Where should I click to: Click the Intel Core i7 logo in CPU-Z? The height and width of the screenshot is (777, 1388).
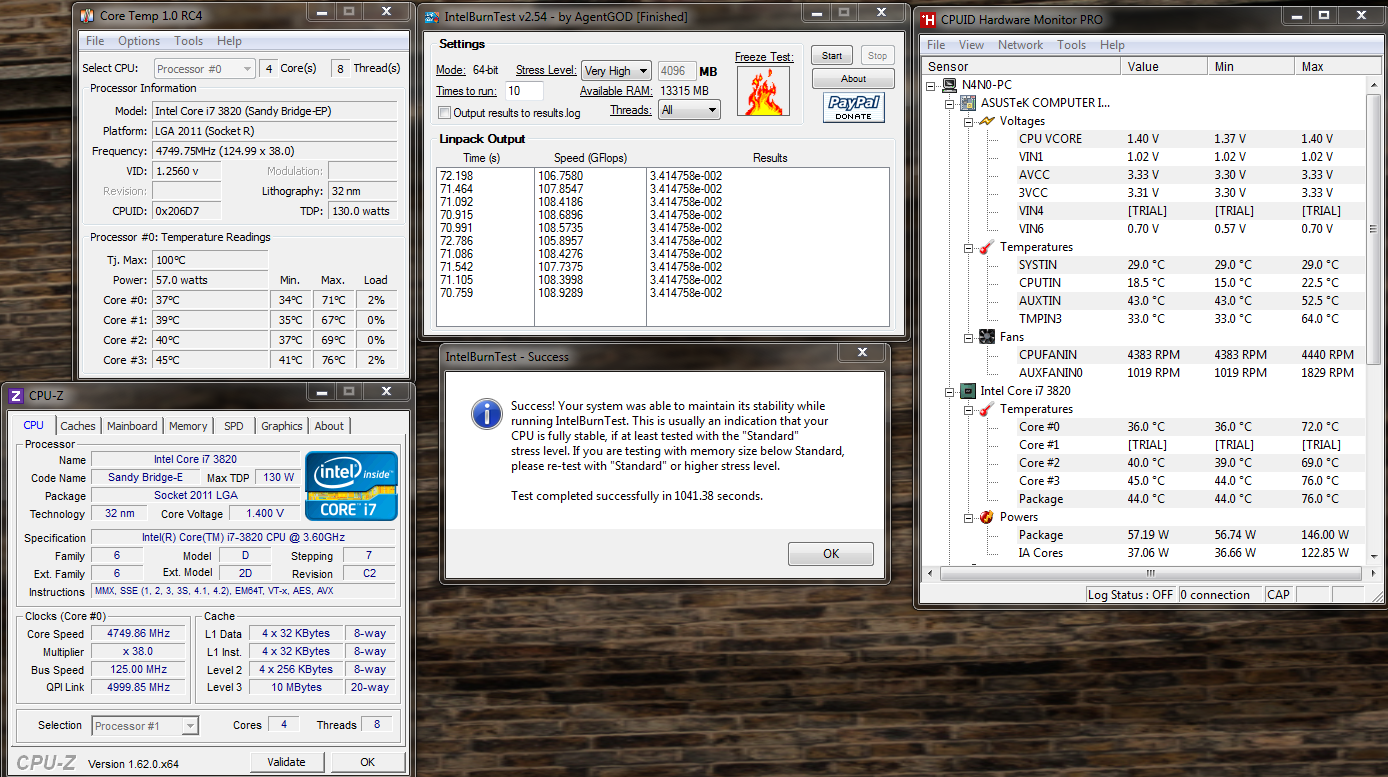[x=352, y=485]
